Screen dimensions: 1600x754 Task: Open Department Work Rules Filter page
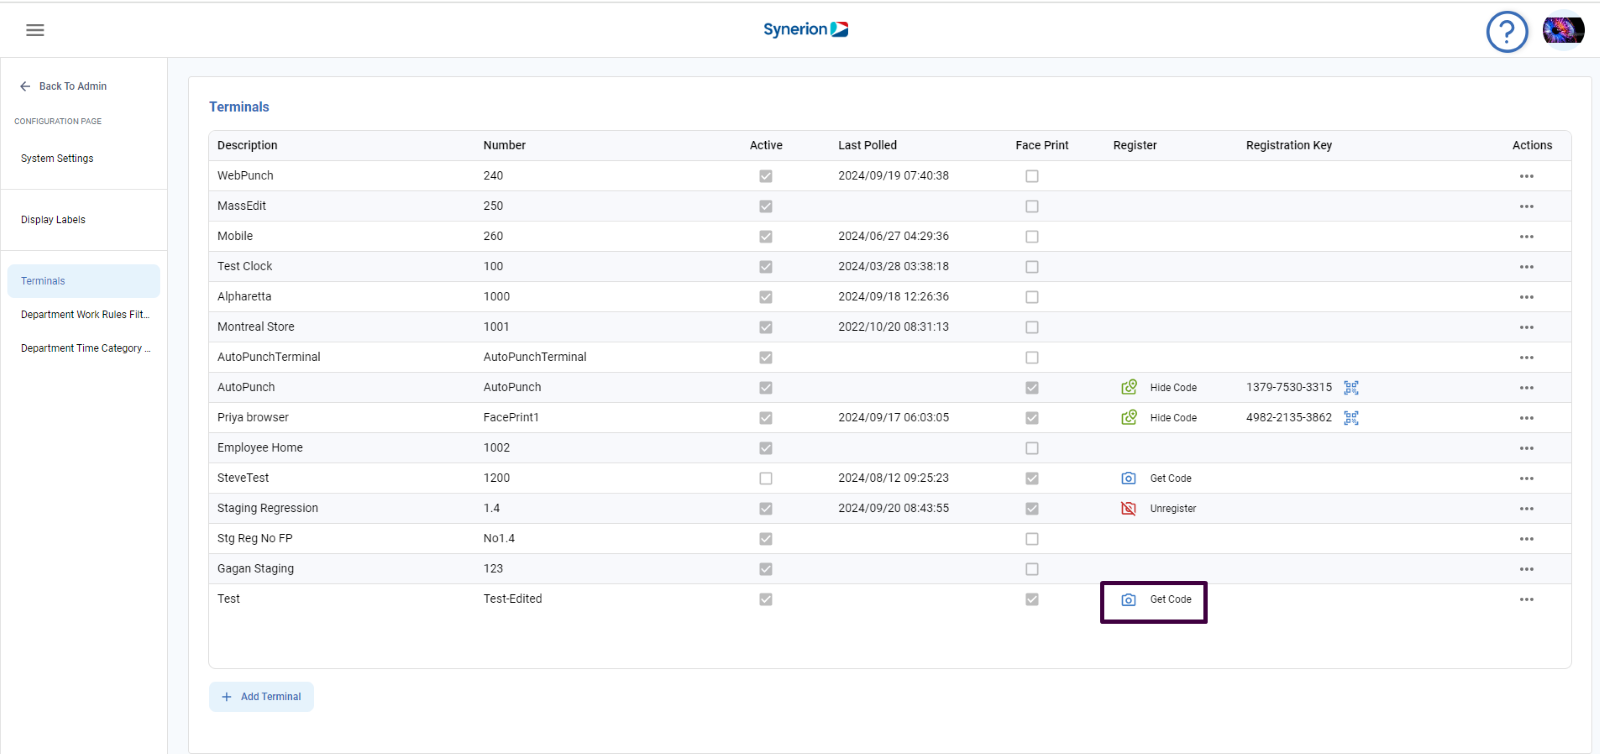pos(85,314)
